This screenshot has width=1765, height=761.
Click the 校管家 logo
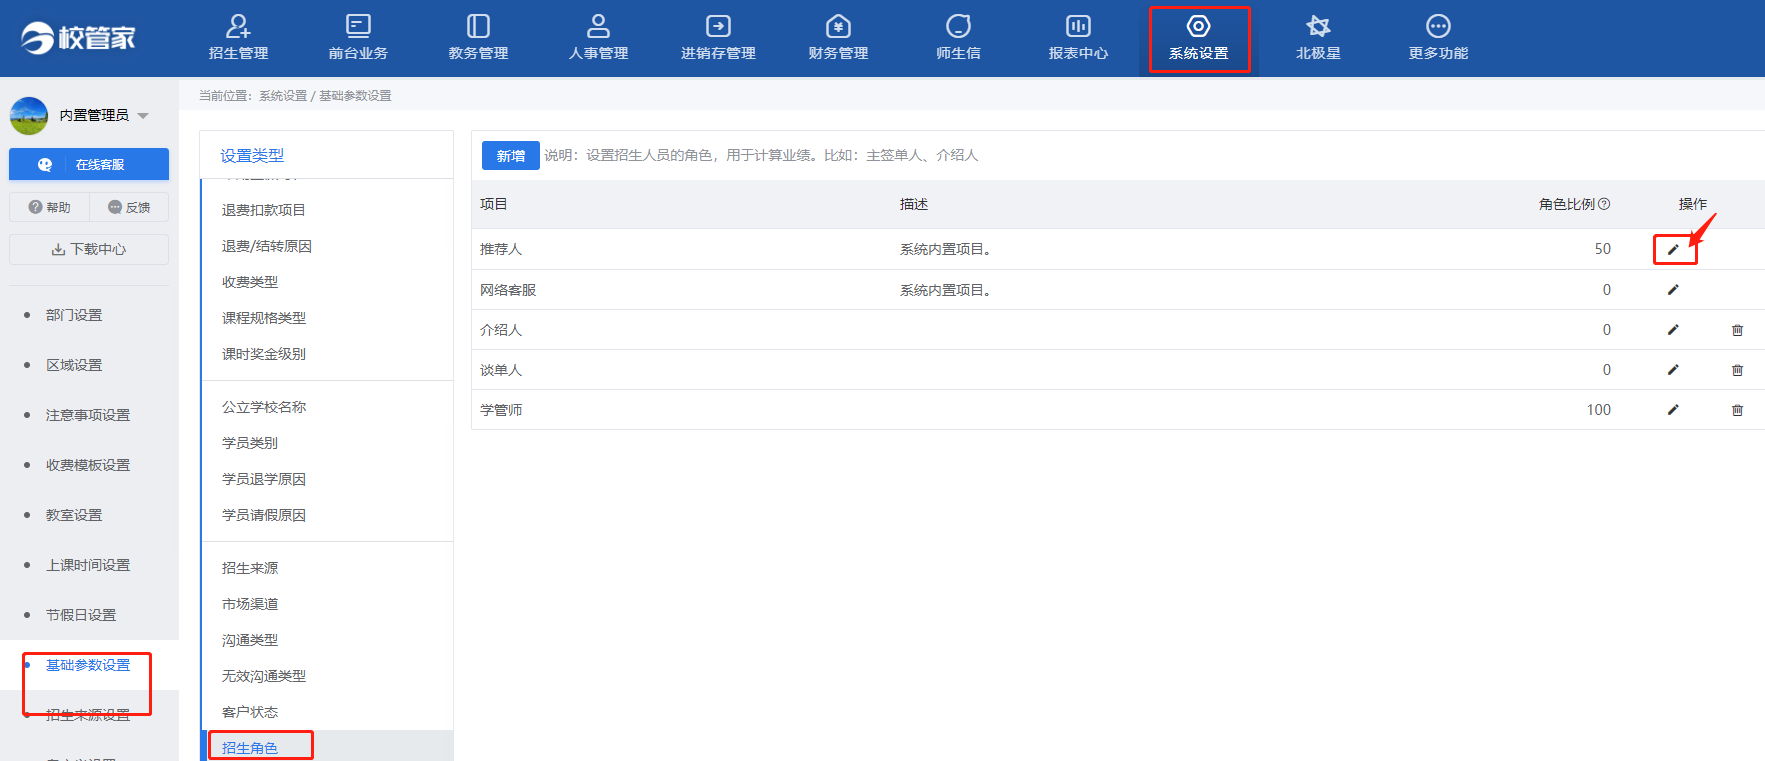tap(78, 38)
